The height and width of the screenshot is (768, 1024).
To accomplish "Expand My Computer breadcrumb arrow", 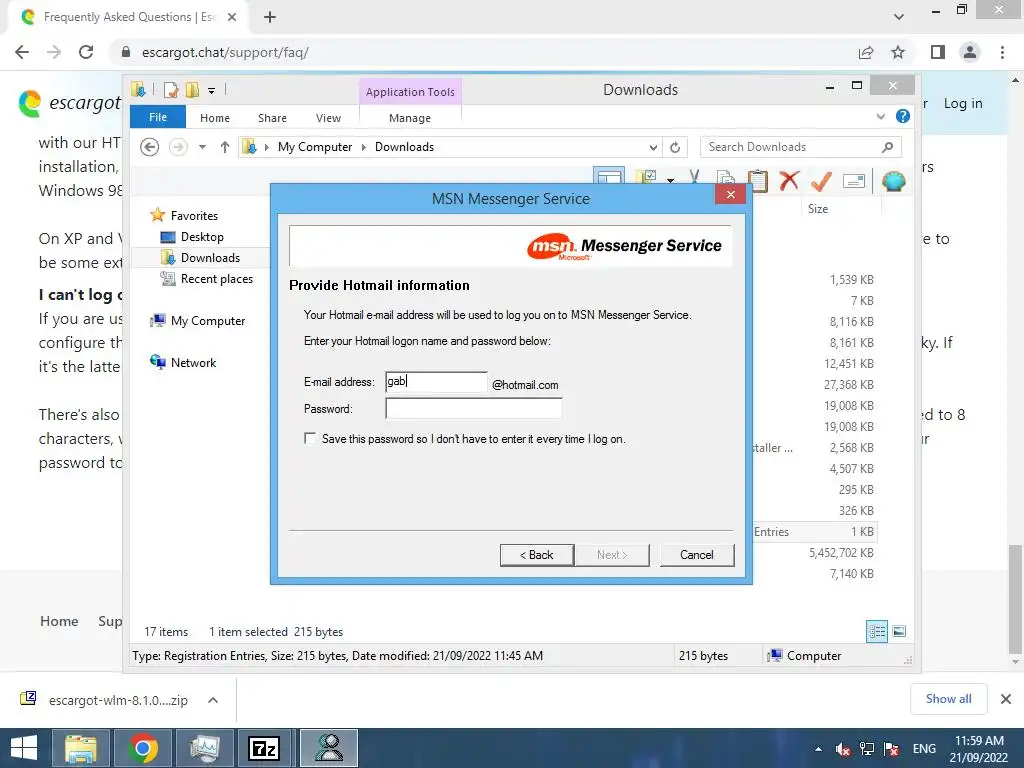I will click(364, 148).
